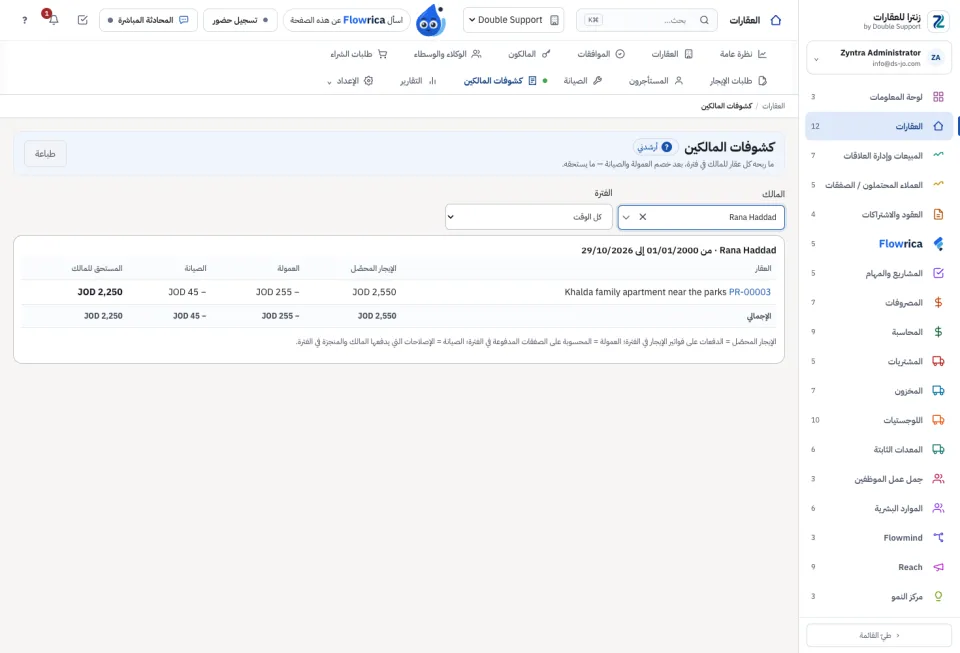Screen dimensions: 960x653
Task: Open المبيعات وإدارة العلاقات sidebar item
Action: [x=879, y=155]
